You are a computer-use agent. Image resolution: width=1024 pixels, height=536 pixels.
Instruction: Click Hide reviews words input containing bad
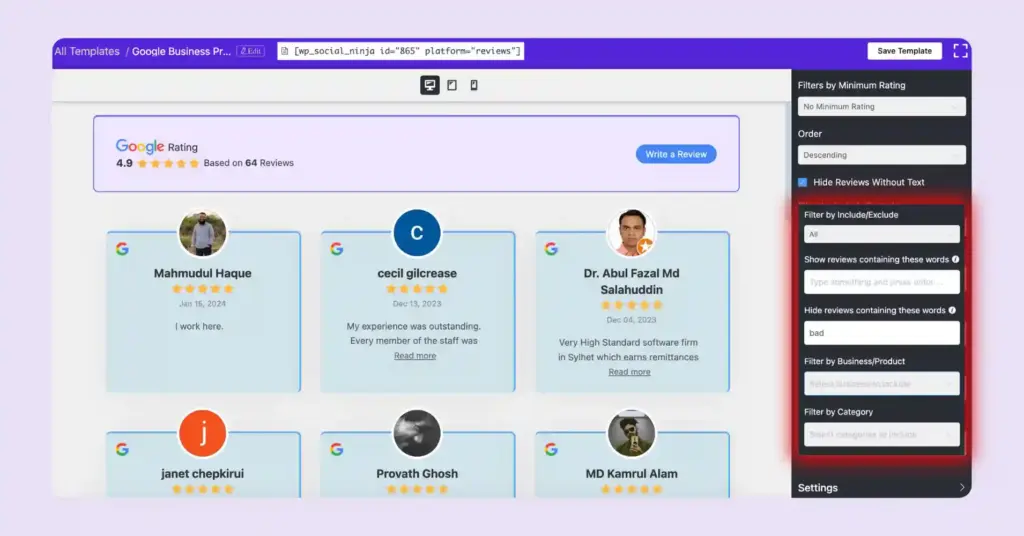pyautogui.click(x=882, y=333)
